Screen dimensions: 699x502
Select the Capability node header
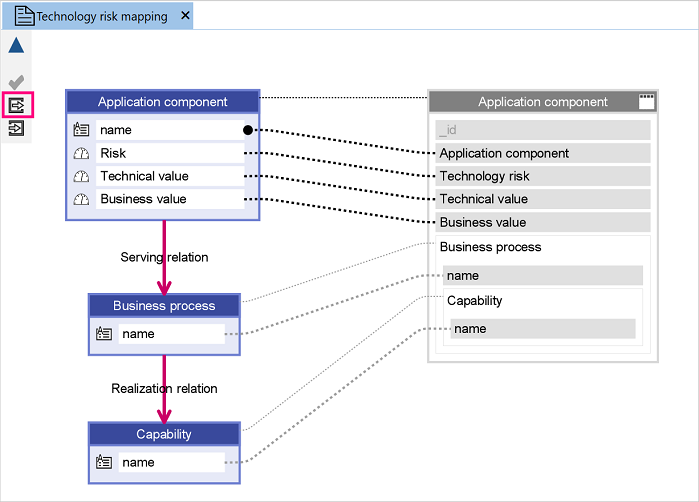(x=164, y=434)
